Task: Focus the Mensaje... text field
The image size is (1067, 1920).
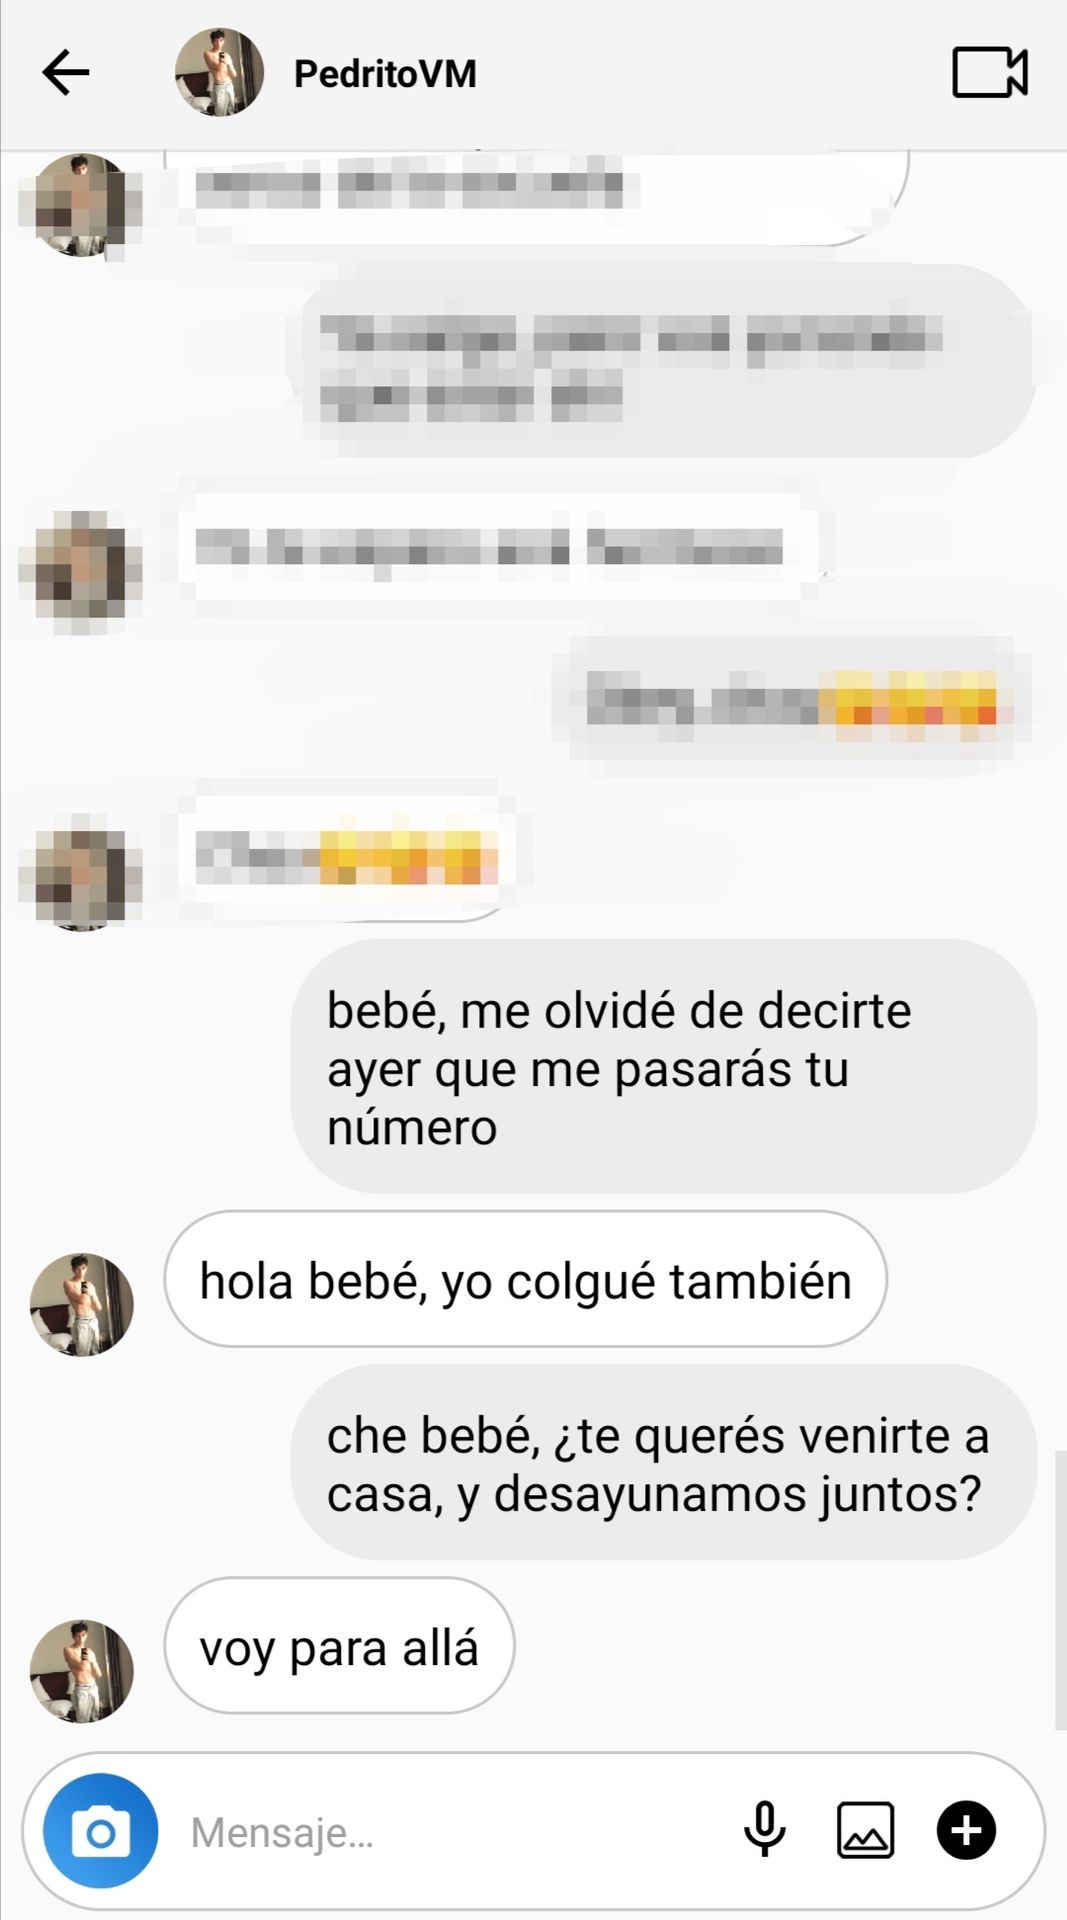Action: click(x=450, y=1832)
